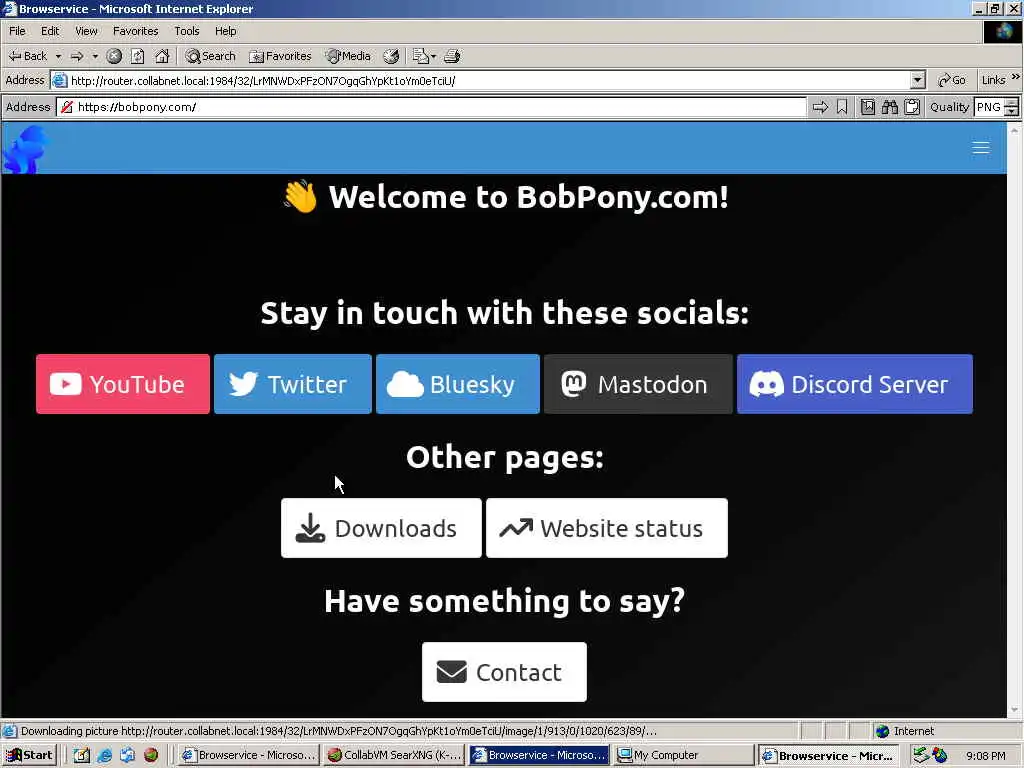Open the Back history dropdown arrow
This screenshot has width=1024, height=768.
[x=58, y=56]
